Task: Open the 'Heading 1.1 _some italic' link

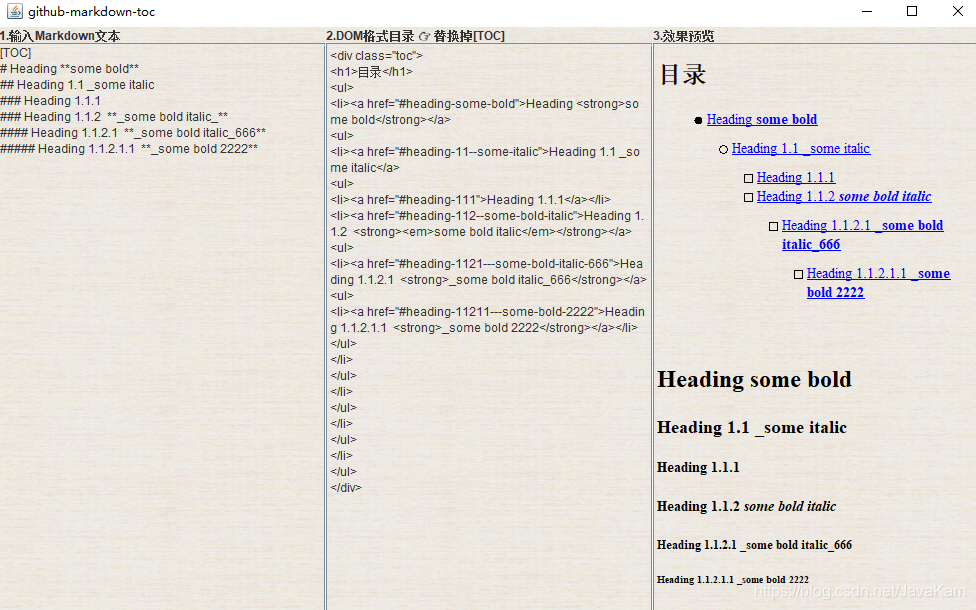Action: [x=800, y=149]
